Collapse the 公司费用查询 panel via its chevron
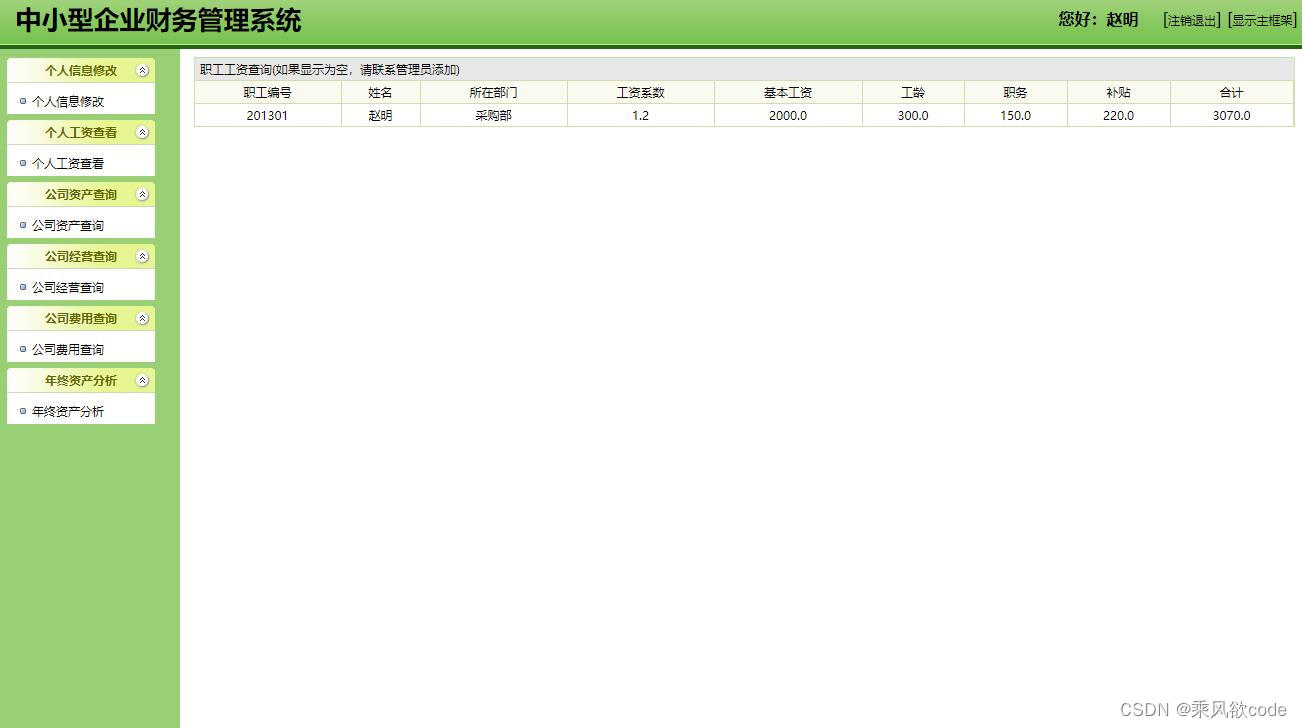Image resolution: width=1302 pixels, height=728 pixels. pos(144,318)
